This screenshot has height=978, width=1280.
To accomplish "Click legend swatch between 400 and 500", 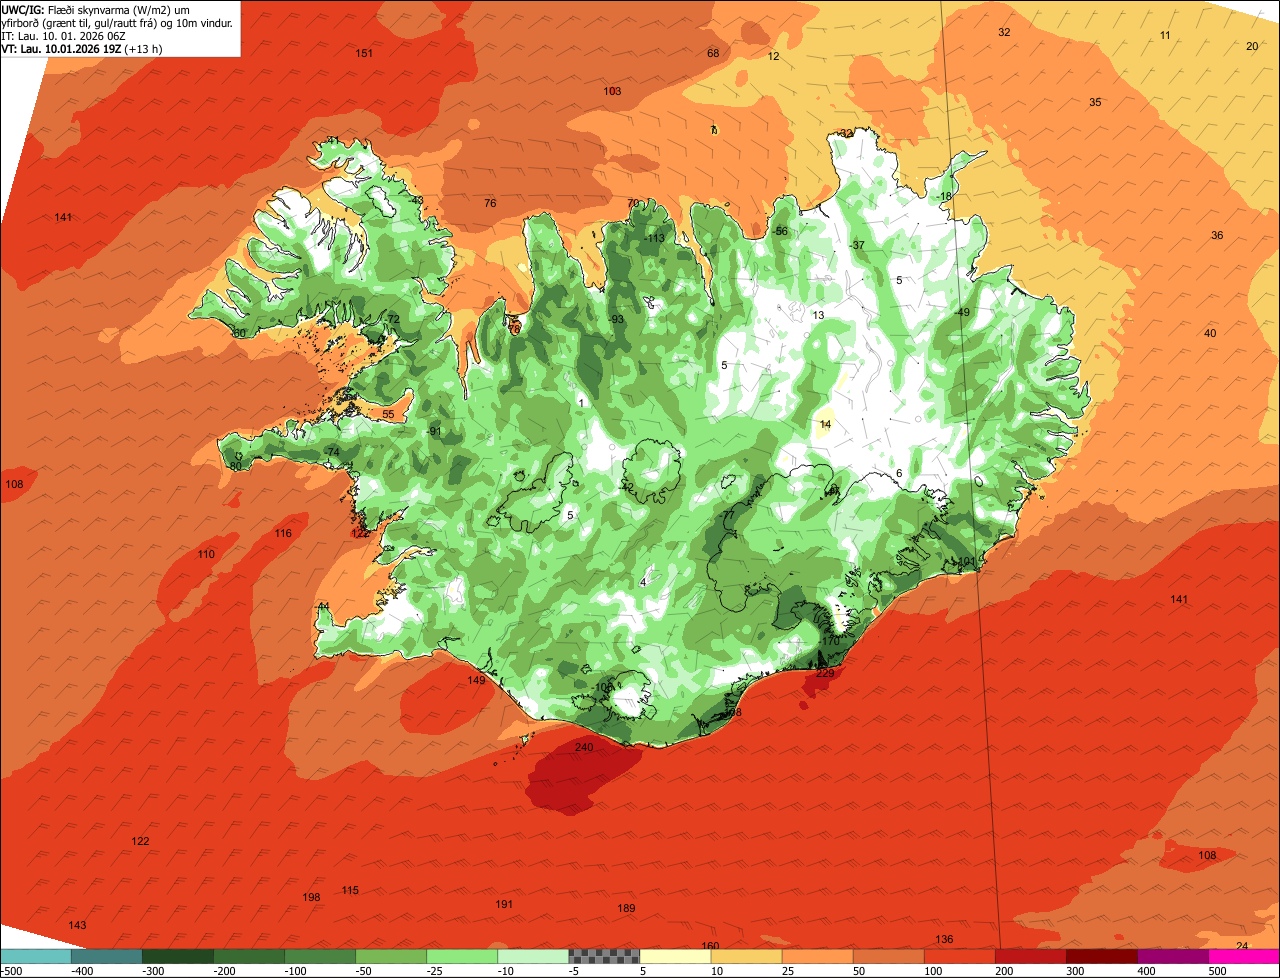I will [x=1172, y=956].
